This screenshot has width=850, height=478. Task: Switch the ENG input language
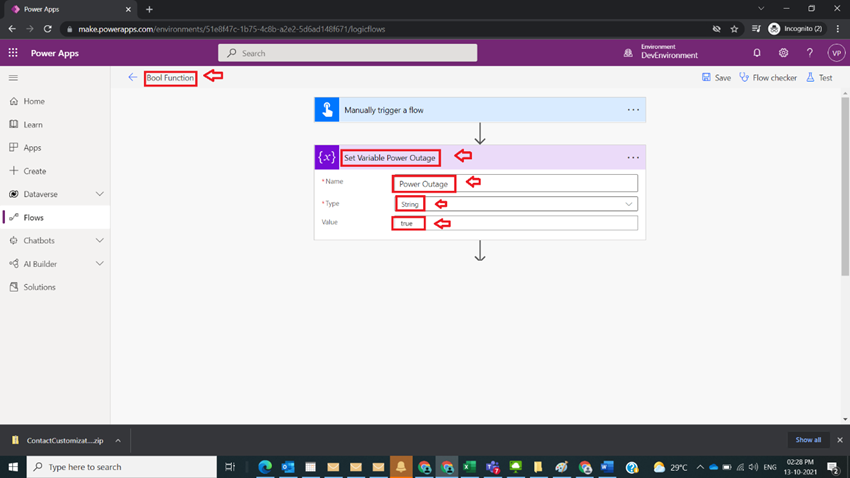(770, 467)
